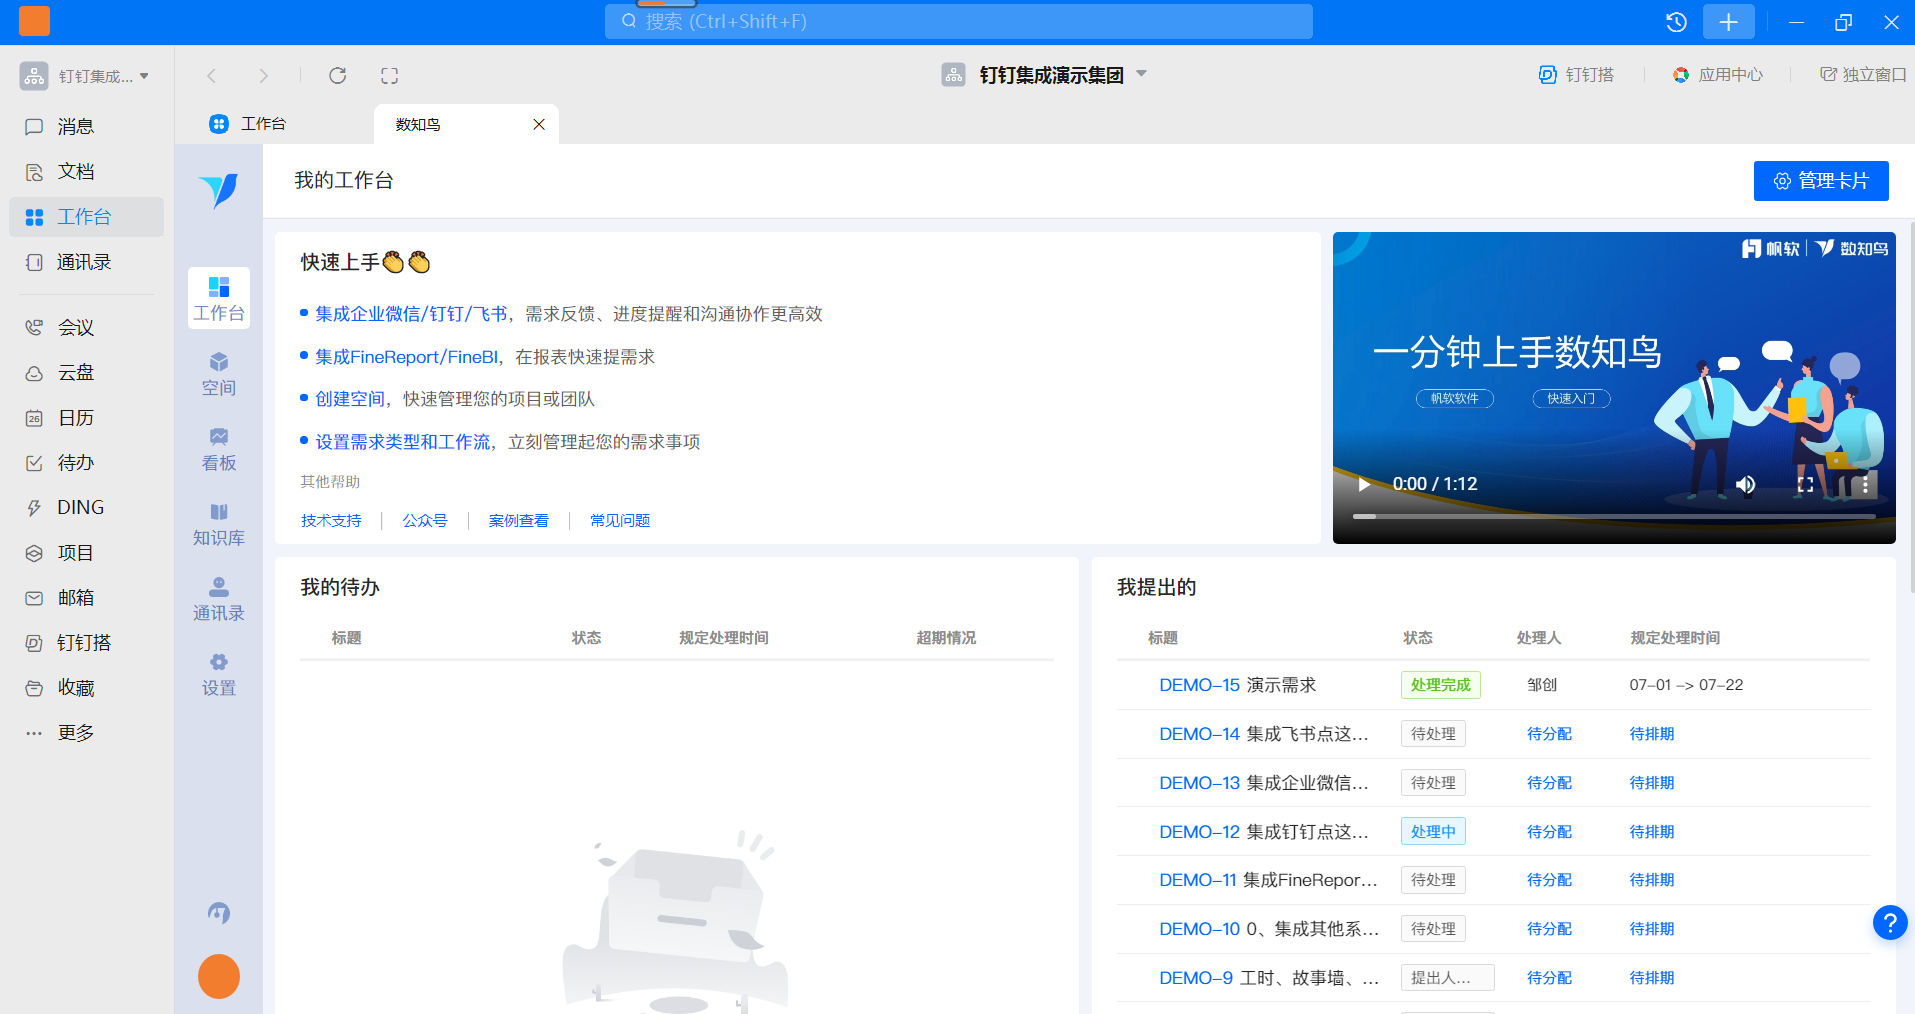Open the 公众号 link
The width and height of the screenshot is (1915, 1014).
[425, 520]
